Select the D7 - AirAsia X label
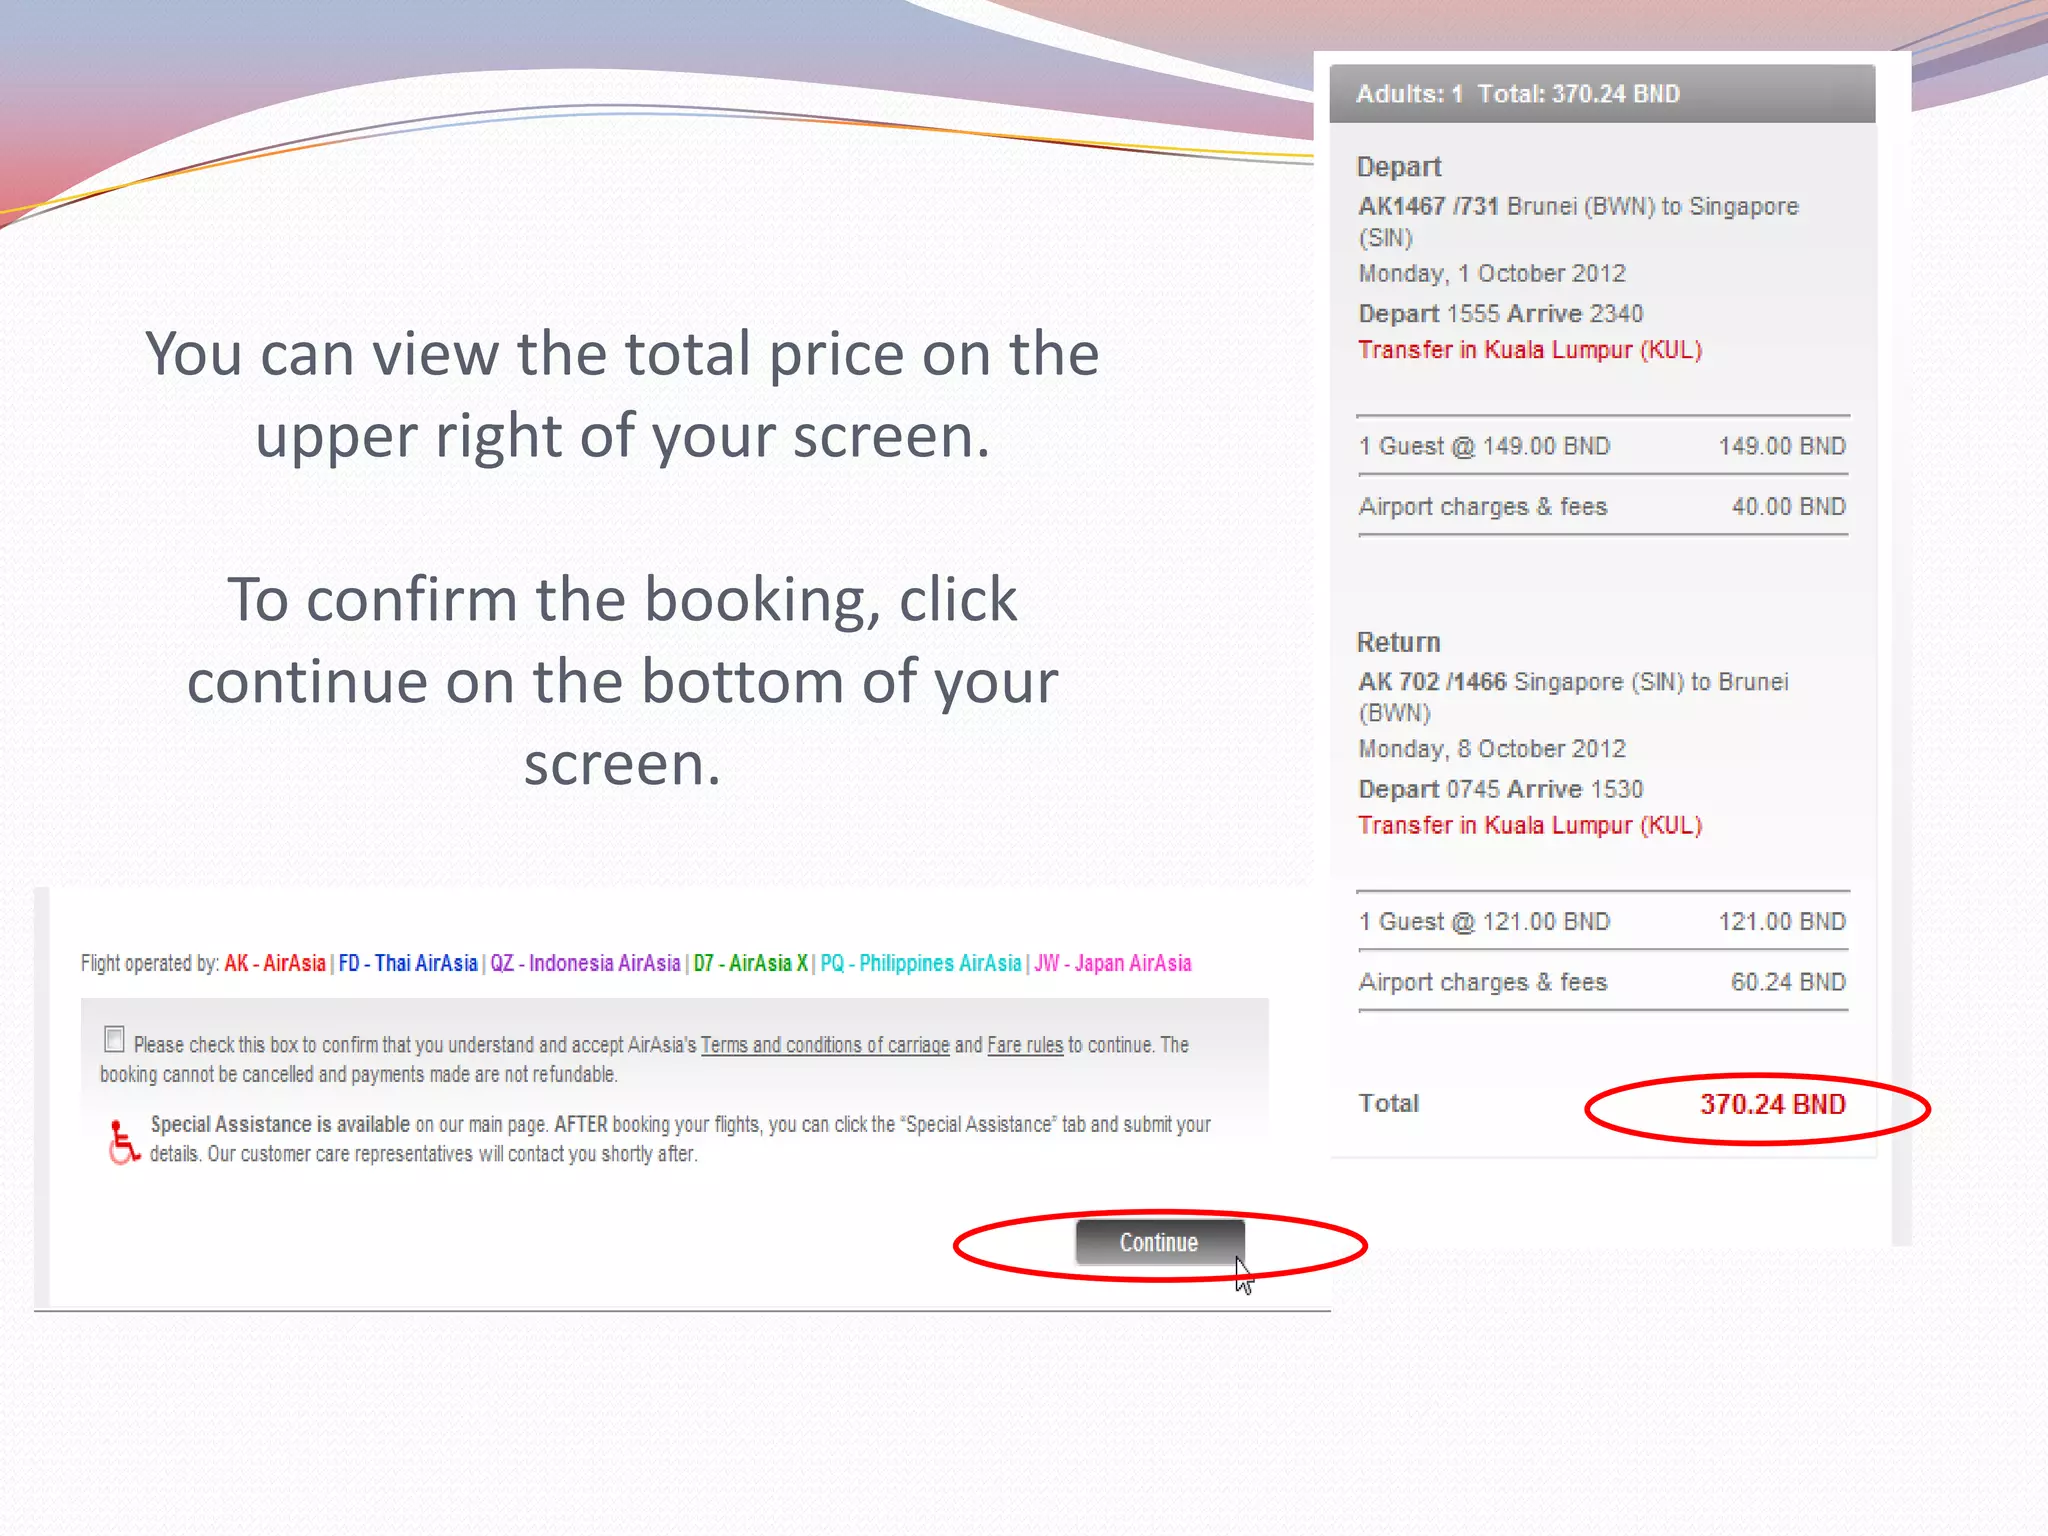 coord(751,963)
